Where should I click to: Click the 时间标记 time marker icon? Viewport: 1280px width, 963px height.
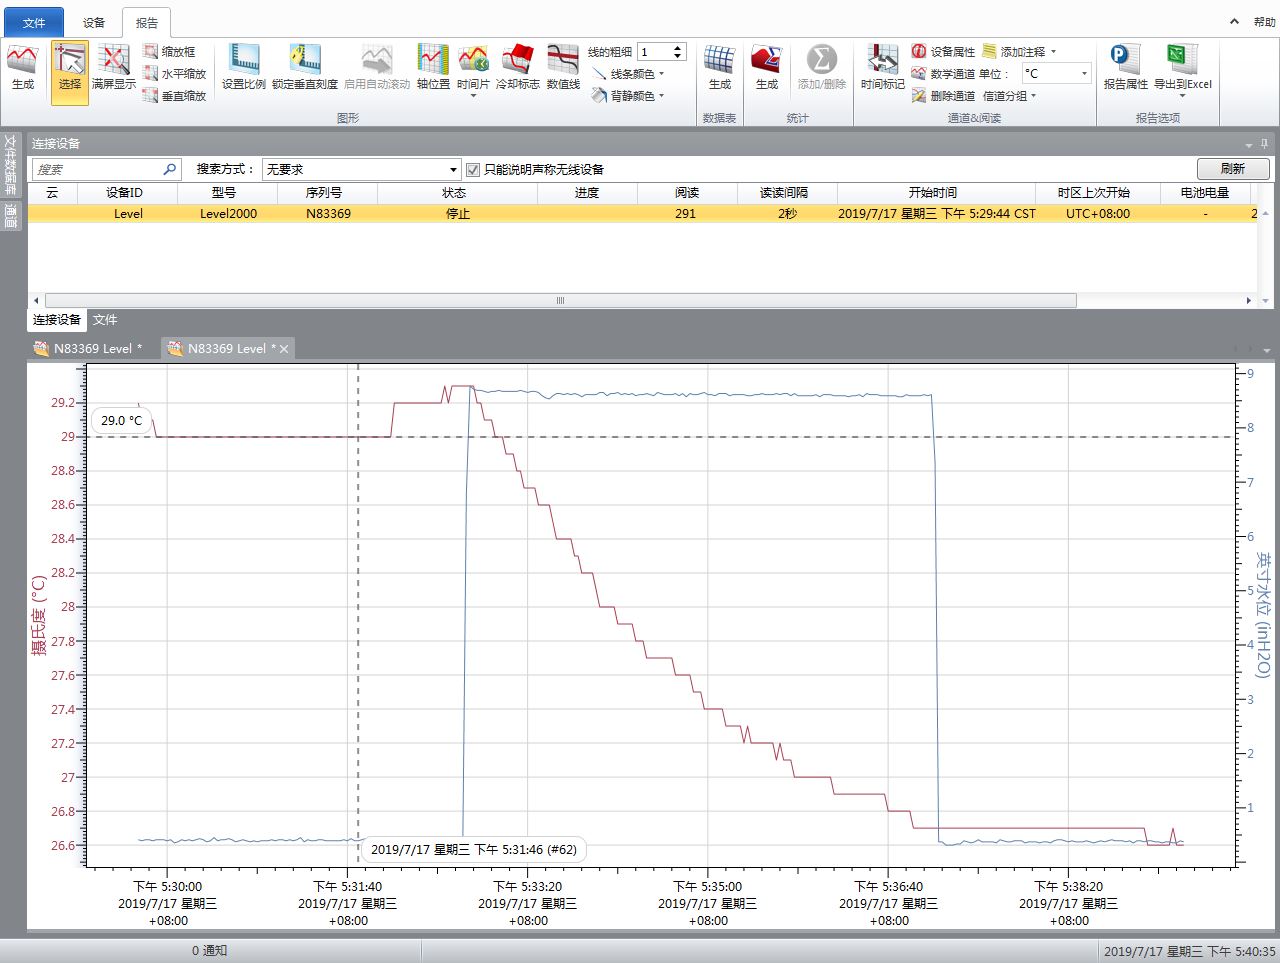click(x=882, y=66)
